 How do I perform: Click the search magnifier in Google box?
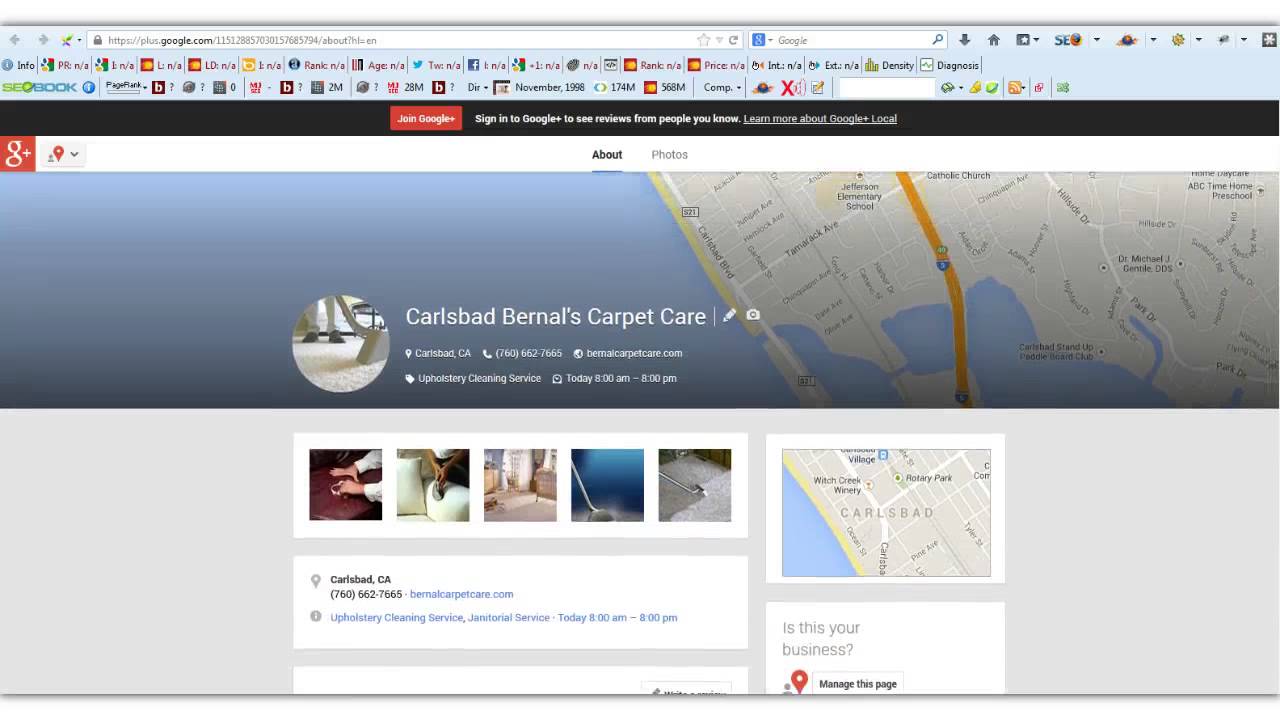[x=937, y=40]
